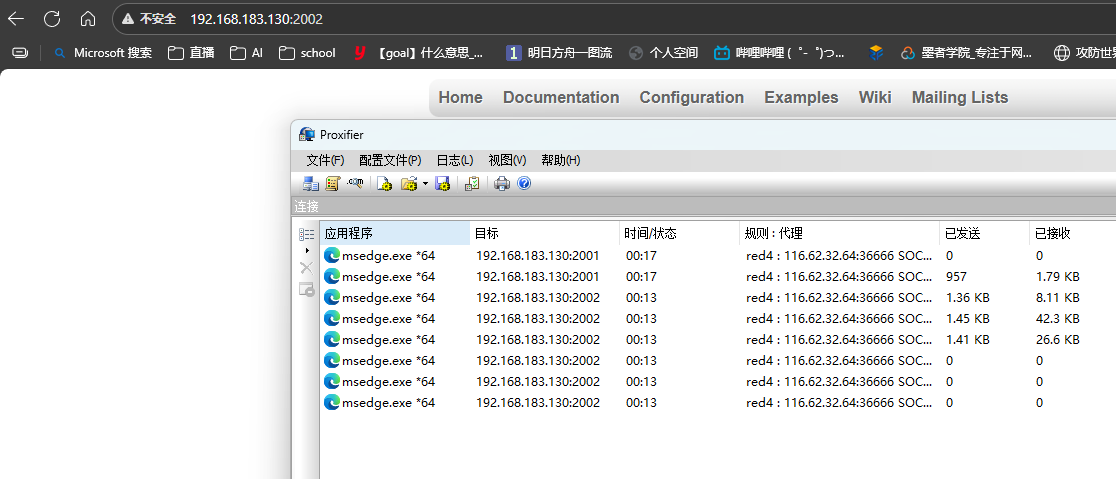Viewport: 1116px width, 479px height.
Task: Open 个人空间 bookmark
Action: click(x=664, y=53)
